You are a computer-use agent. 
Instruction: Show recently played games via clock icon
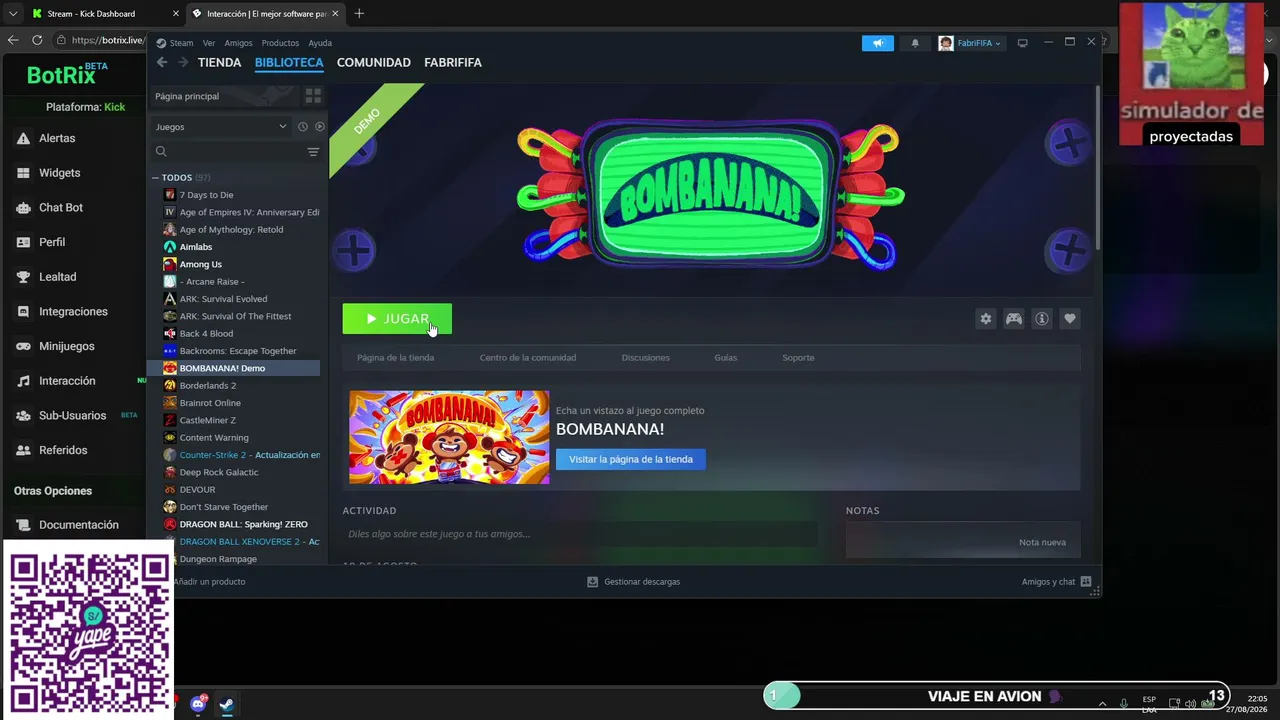302,127
